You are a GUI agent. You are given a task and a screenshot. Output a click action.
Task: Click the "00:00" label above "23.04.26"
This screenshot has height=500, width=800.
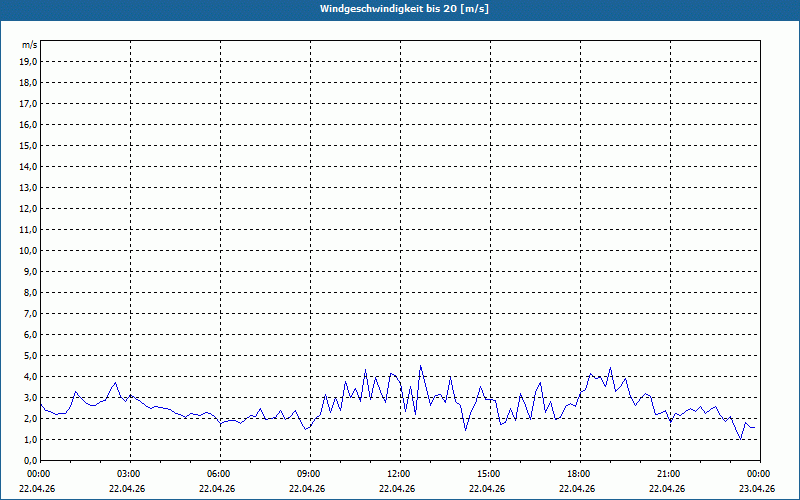tap(760, 474)
